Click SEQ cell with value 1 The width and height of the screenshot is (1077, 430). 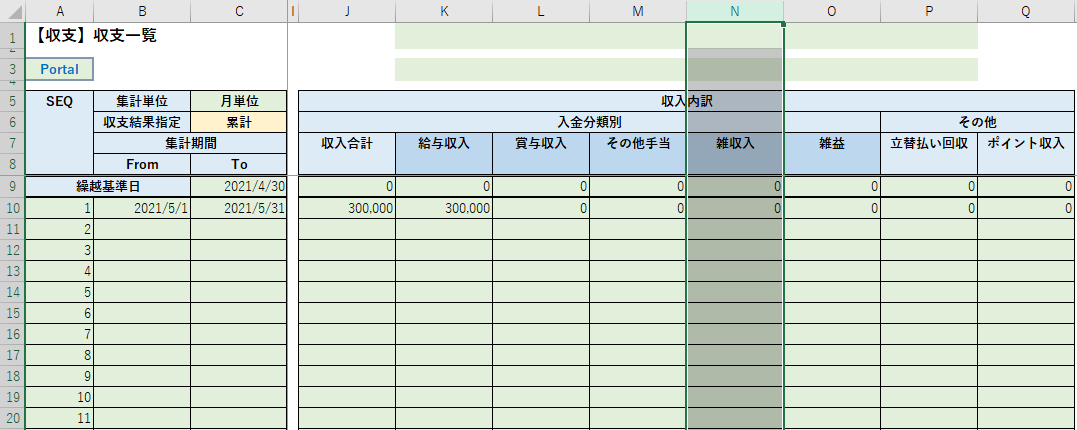59,207
